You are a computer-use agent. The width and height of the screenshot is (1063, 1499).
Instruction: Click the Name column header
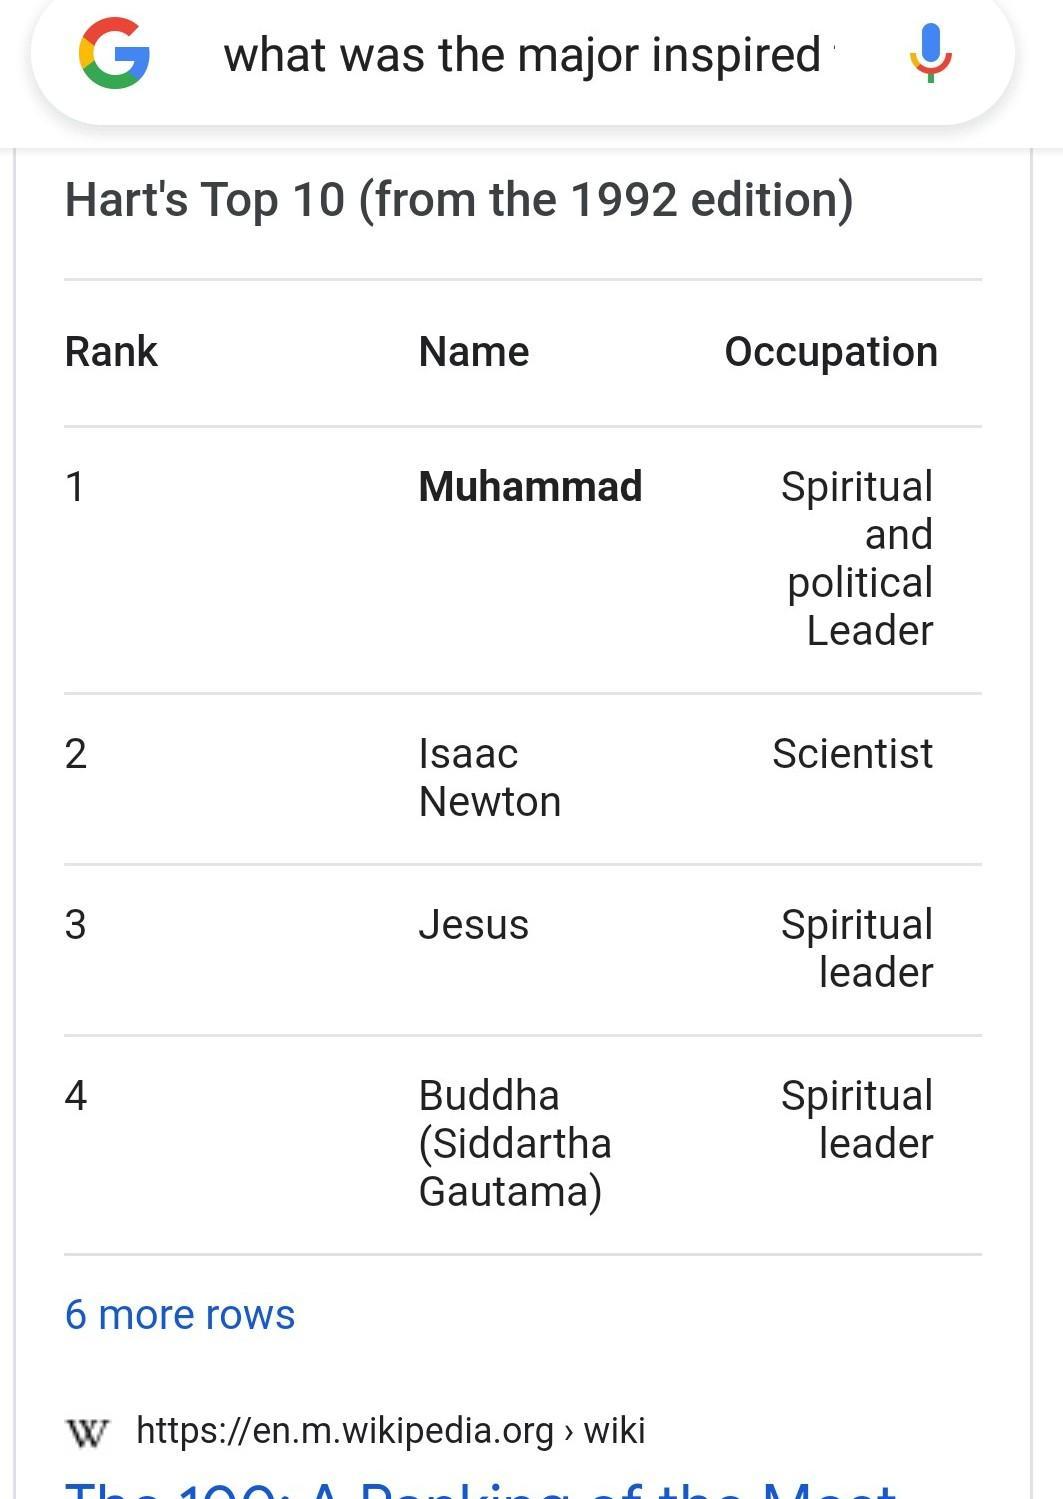[474, 352]
